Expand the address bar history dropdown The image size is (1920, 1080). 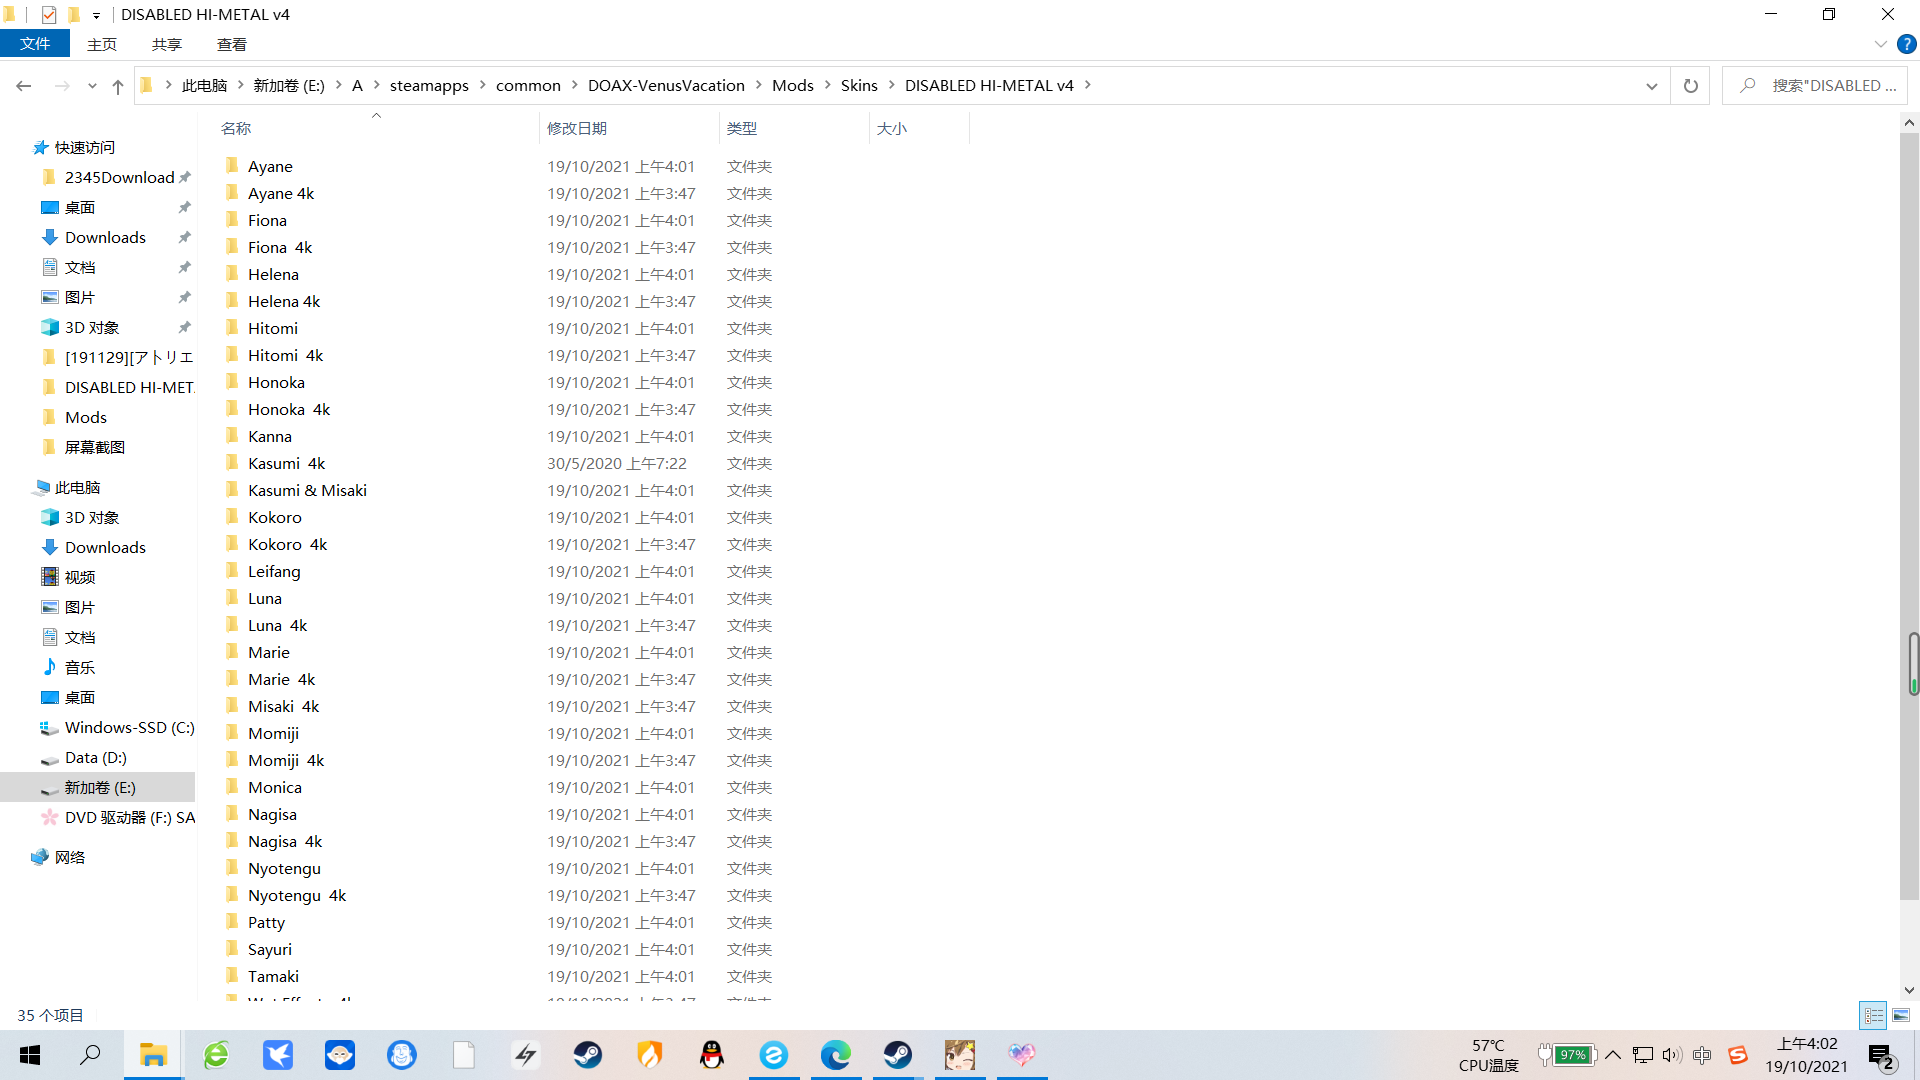(x=1651, y=86)
